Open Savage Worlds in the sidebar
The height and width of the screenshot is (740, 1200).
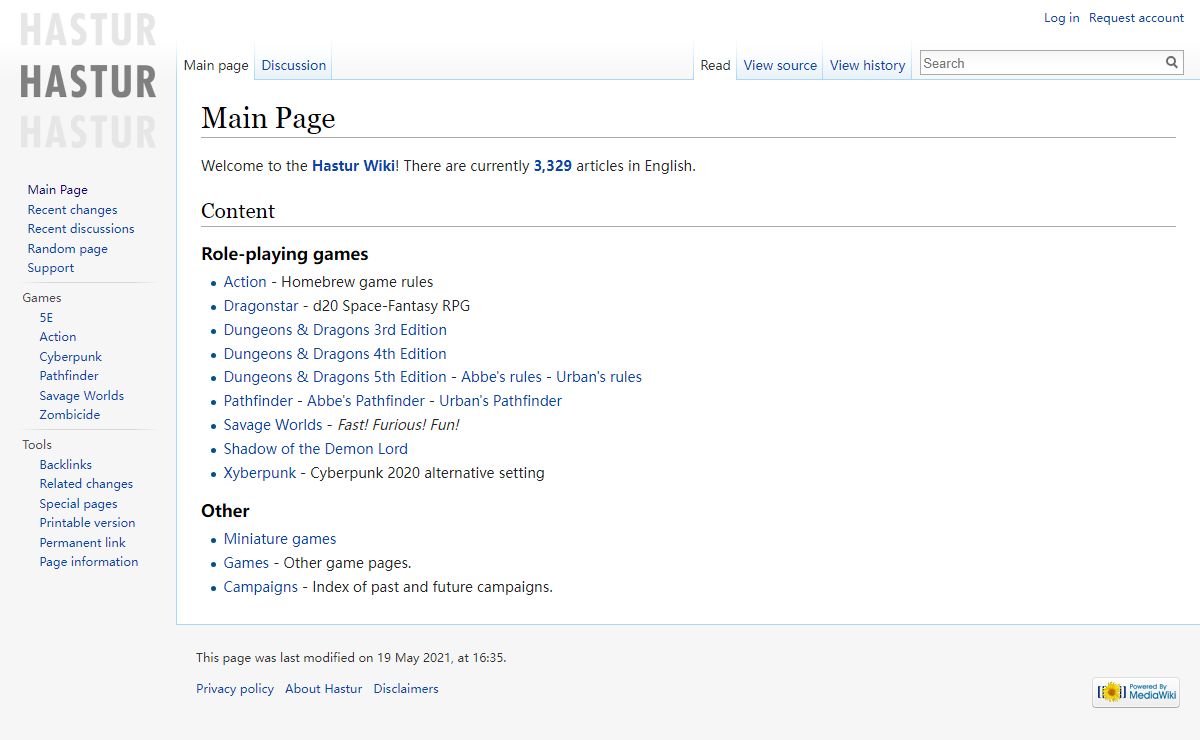click(82, 396)
